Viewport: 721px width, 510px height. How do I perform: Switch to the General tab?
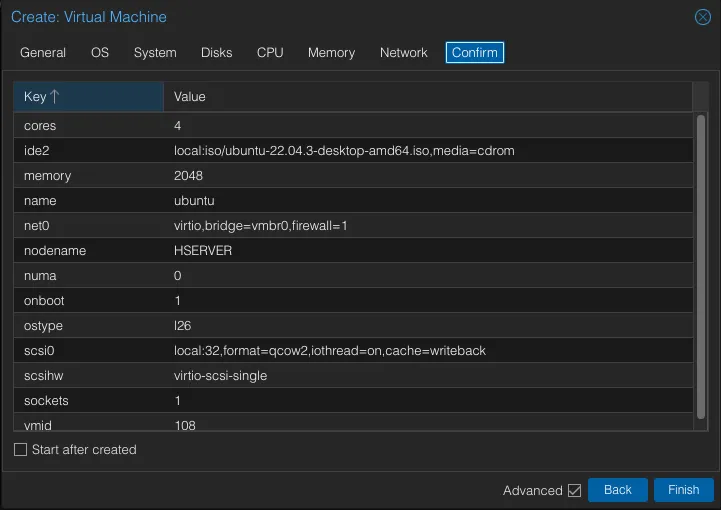[x=43, y=53]
